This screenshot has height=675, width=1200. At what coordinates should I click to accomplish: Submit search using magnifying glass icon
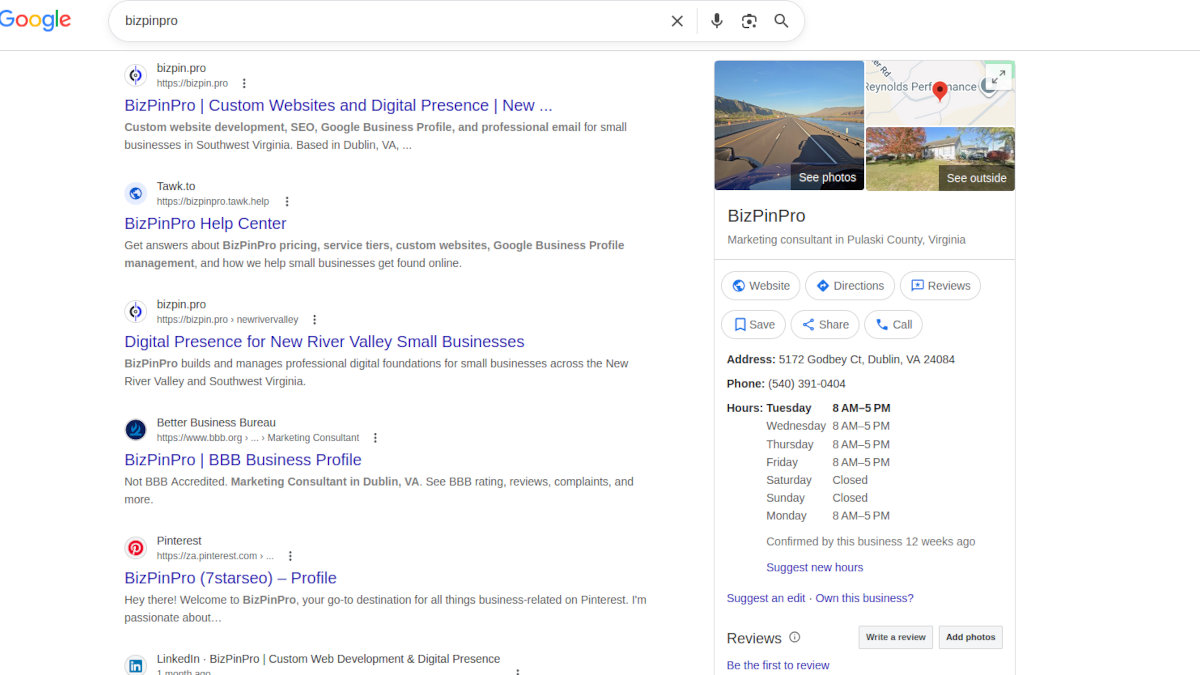coord(781,21)
